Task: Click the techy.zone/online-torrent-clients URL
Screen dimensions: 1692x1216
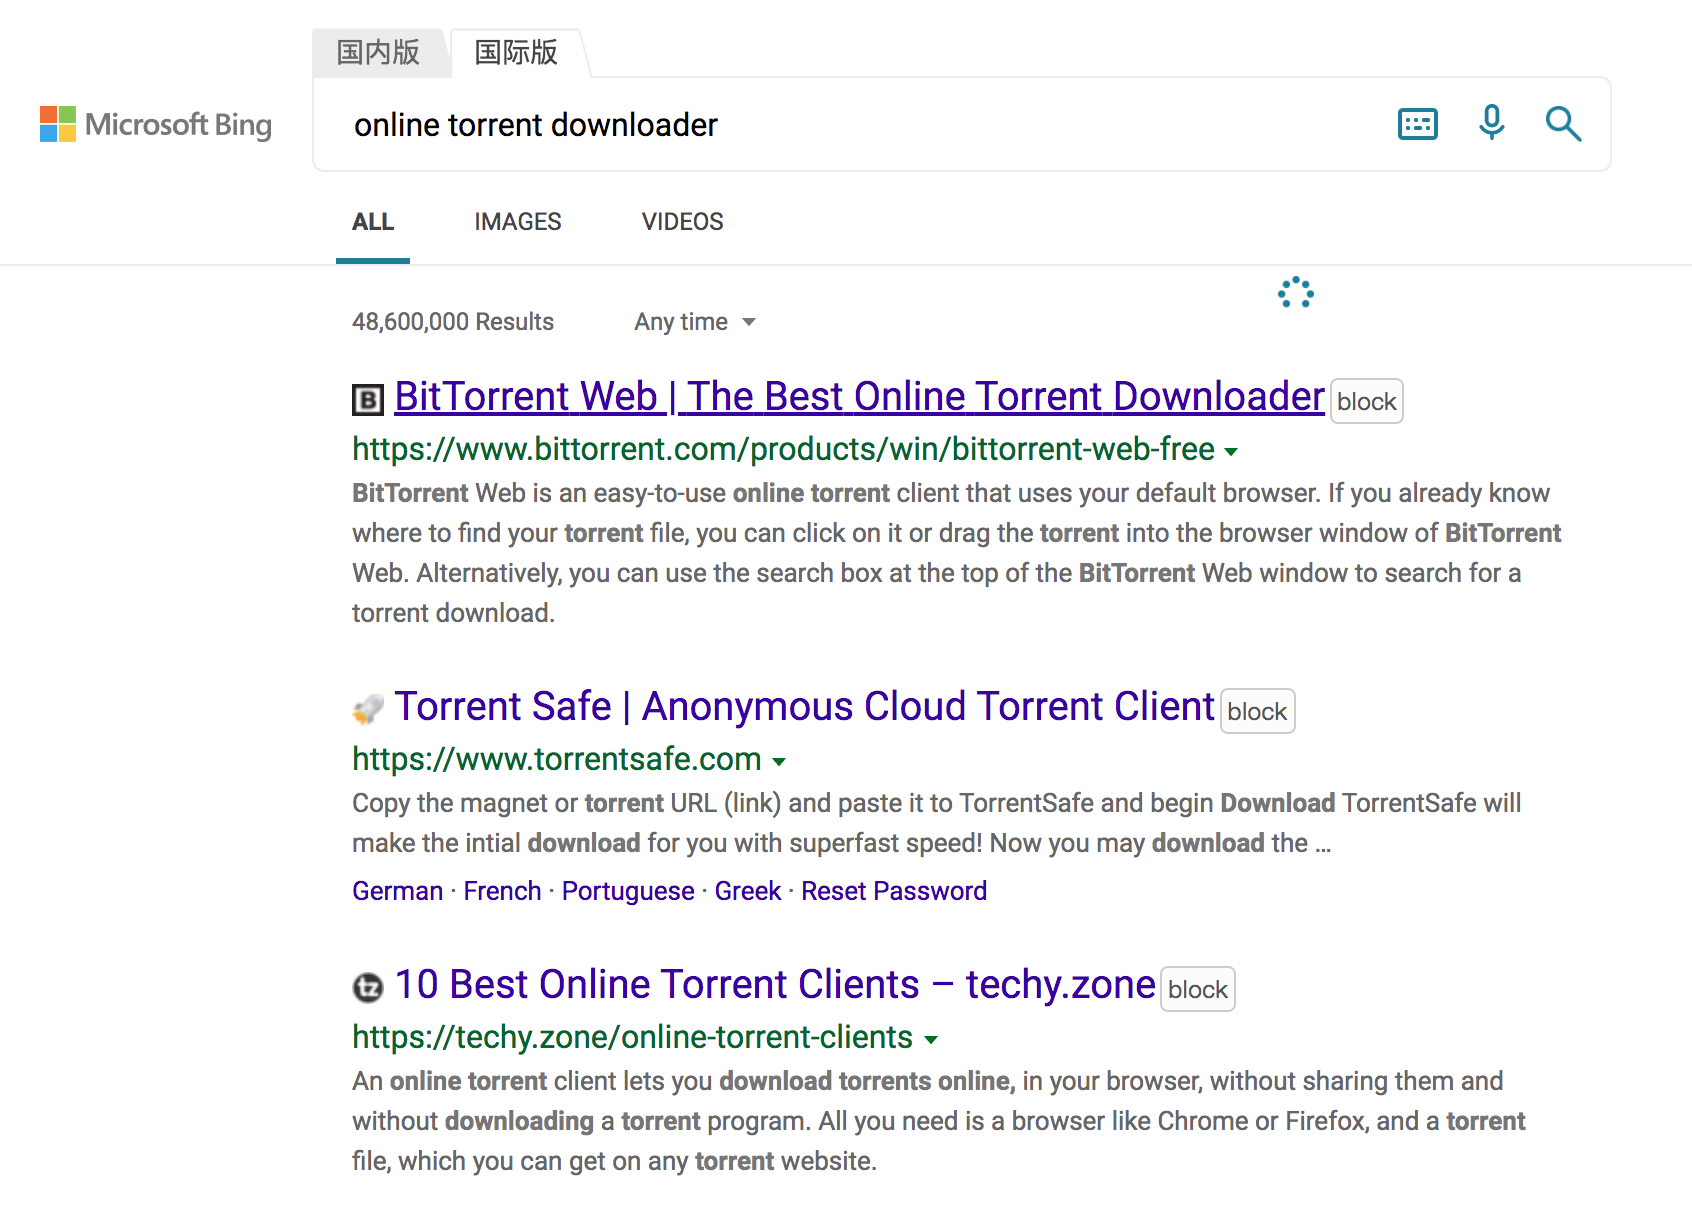Action: point(632,1038)
